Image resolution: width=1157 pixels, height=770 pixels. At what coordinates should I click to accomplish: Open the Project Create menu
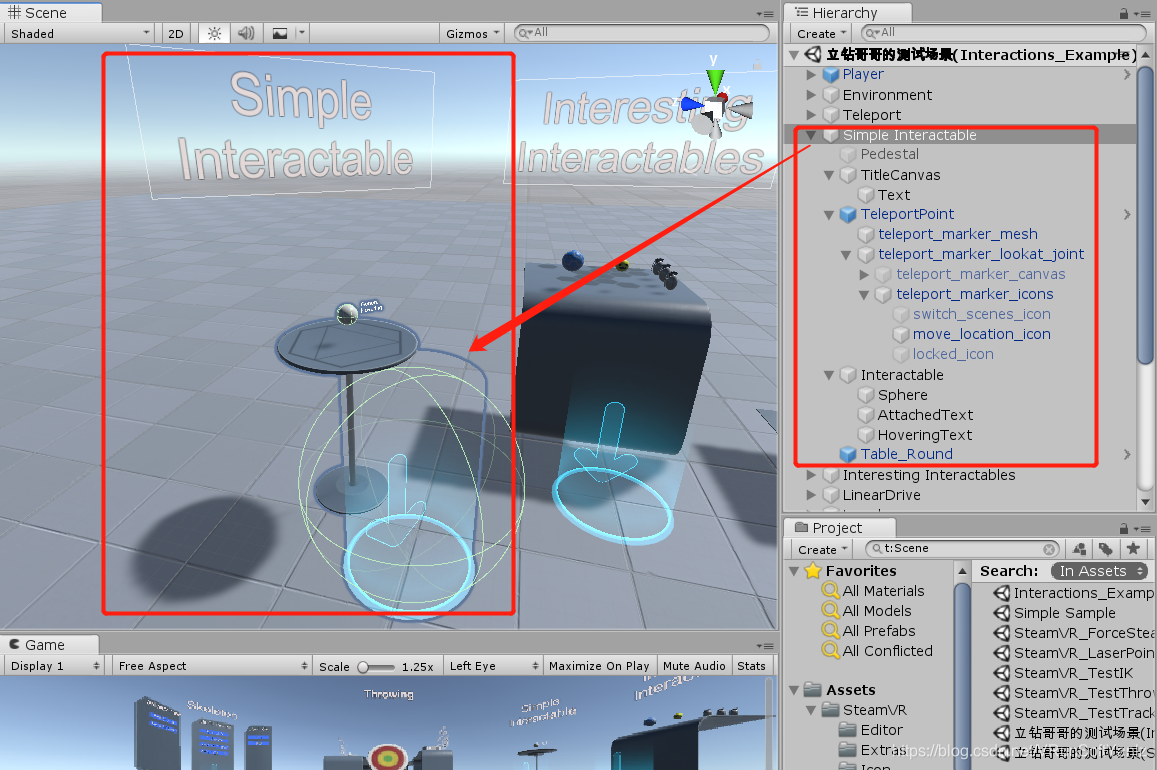[x=821, y=549]
